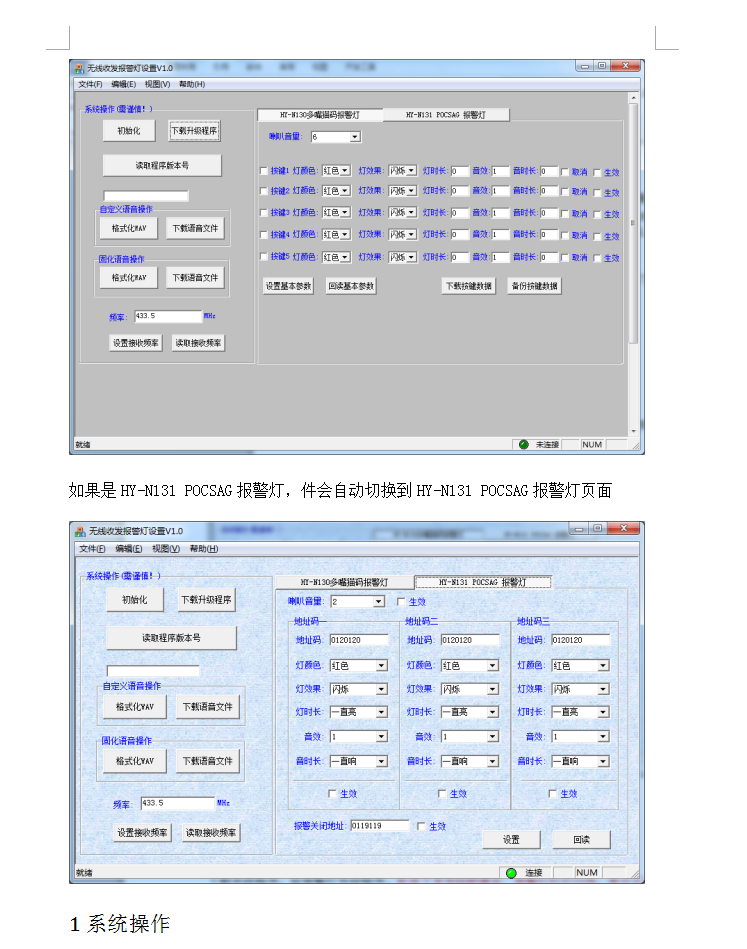This screenshot has width=747, height=949.
Task: Click the upper window's vertical scrollbar down arrow
Action: pos(633,432)
